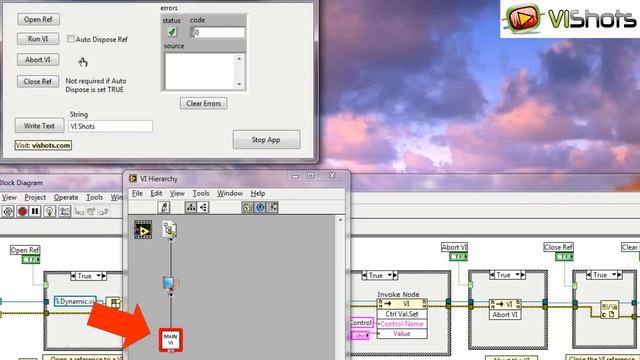Click the pink abc string constant
The height and width of the screenshot is (360, 640).
pyautogui.click(x=360, y=336)
